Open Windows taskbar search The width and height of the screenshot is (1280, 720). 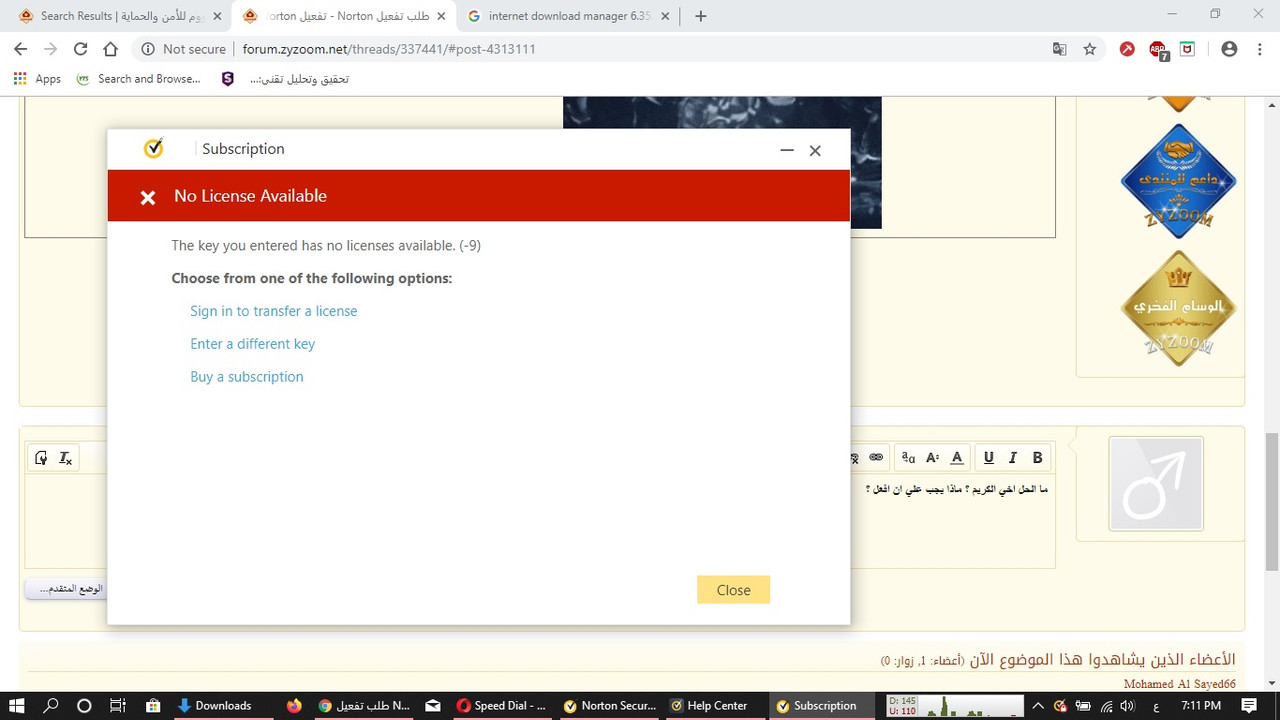point(51,705)
